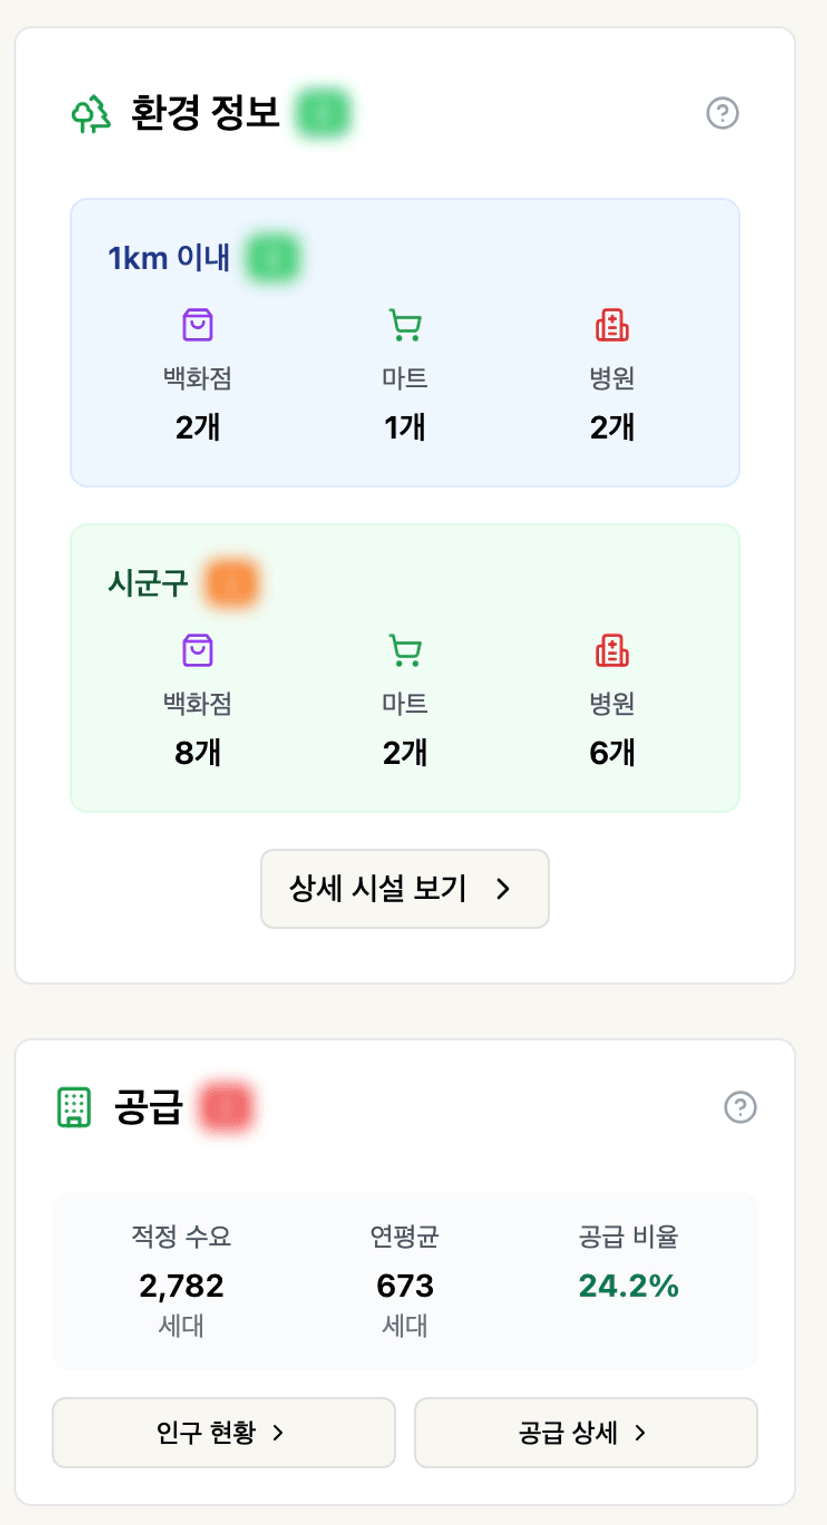Click the orange badge next to 시군구

click(232, 583)
